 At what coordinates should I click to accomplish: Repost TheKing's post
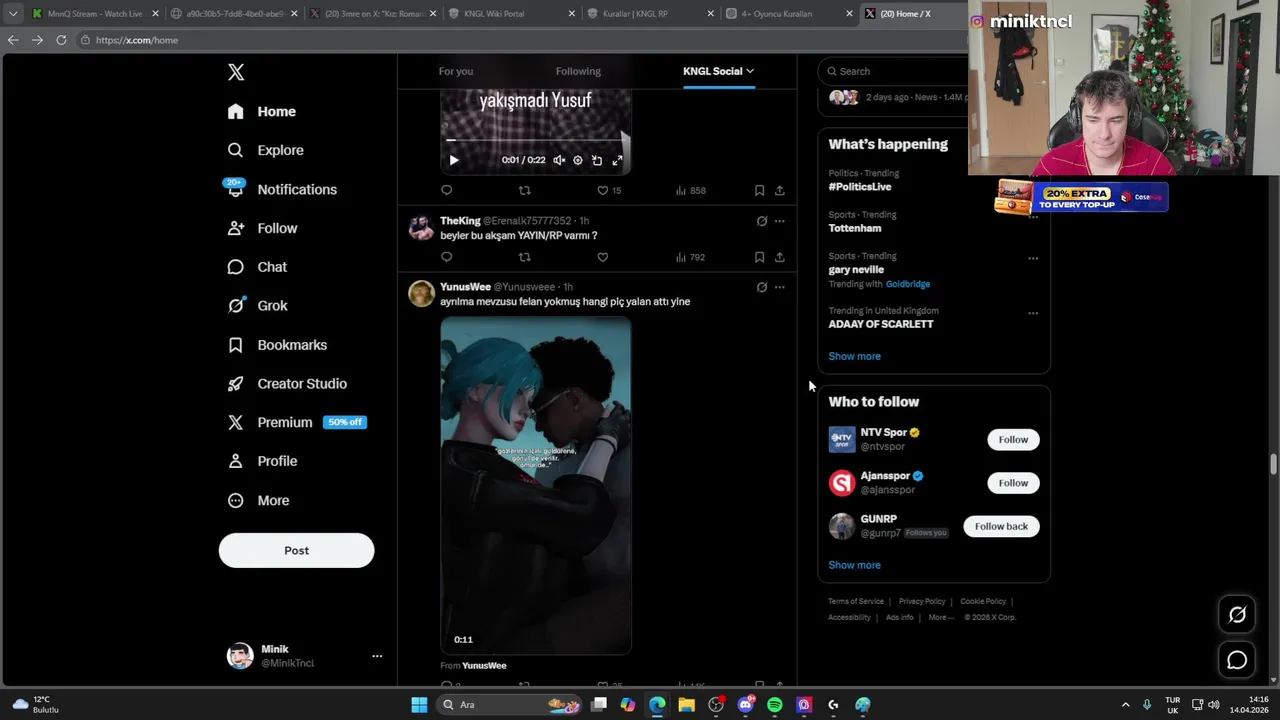tap(524, 257)
